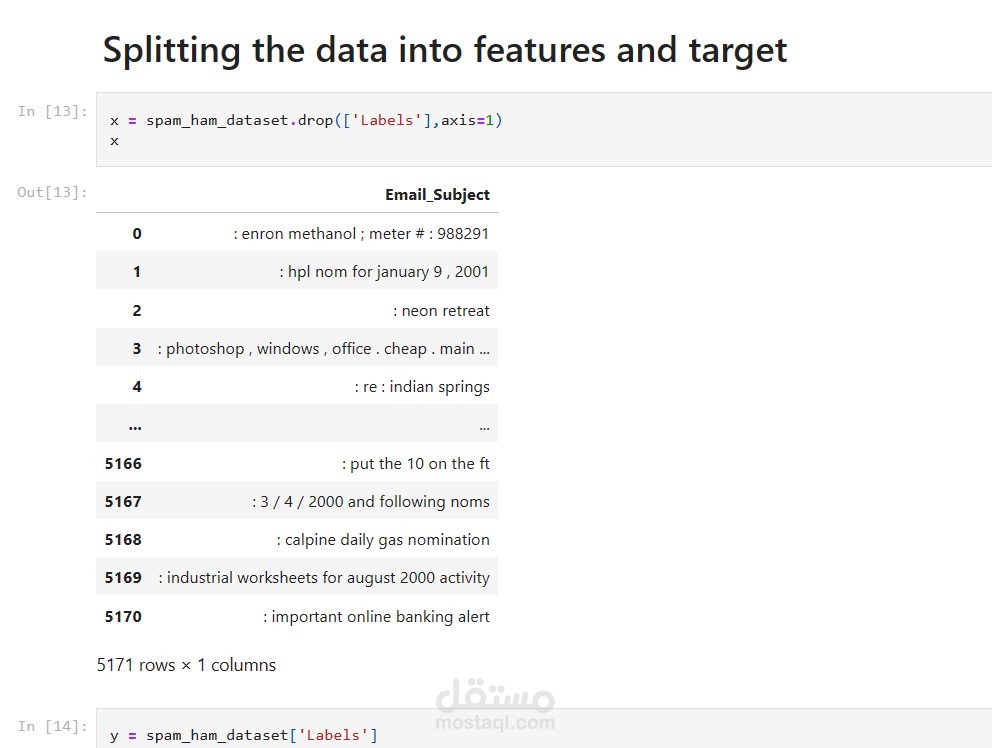Select the '3 / 4 / 2000 and following noms' cell

[371, 501]
